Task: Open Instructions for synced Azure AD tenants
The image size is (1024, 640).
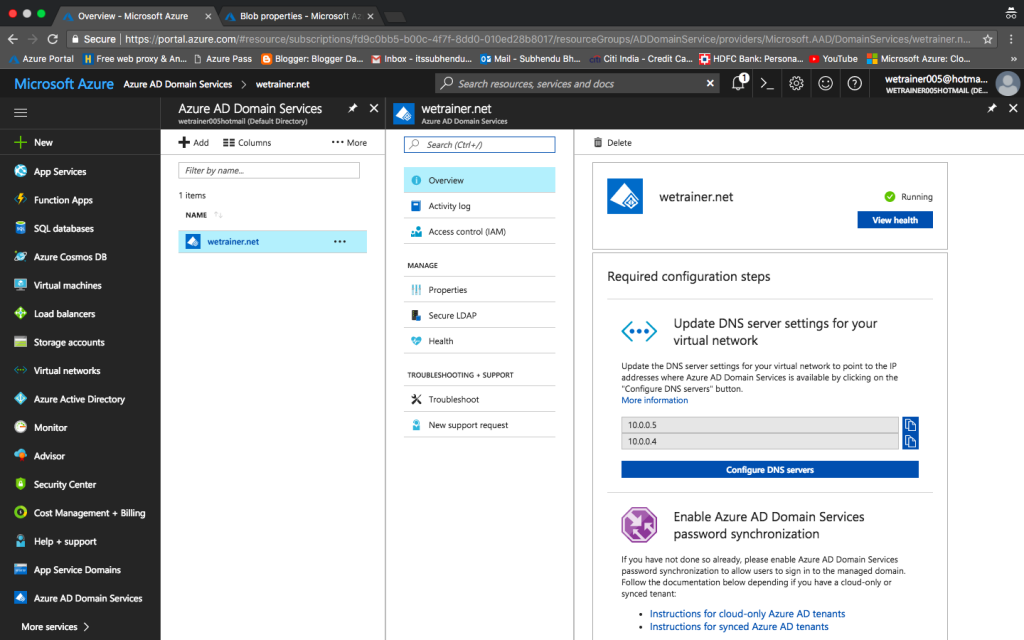Action: [x=739, y=626]
